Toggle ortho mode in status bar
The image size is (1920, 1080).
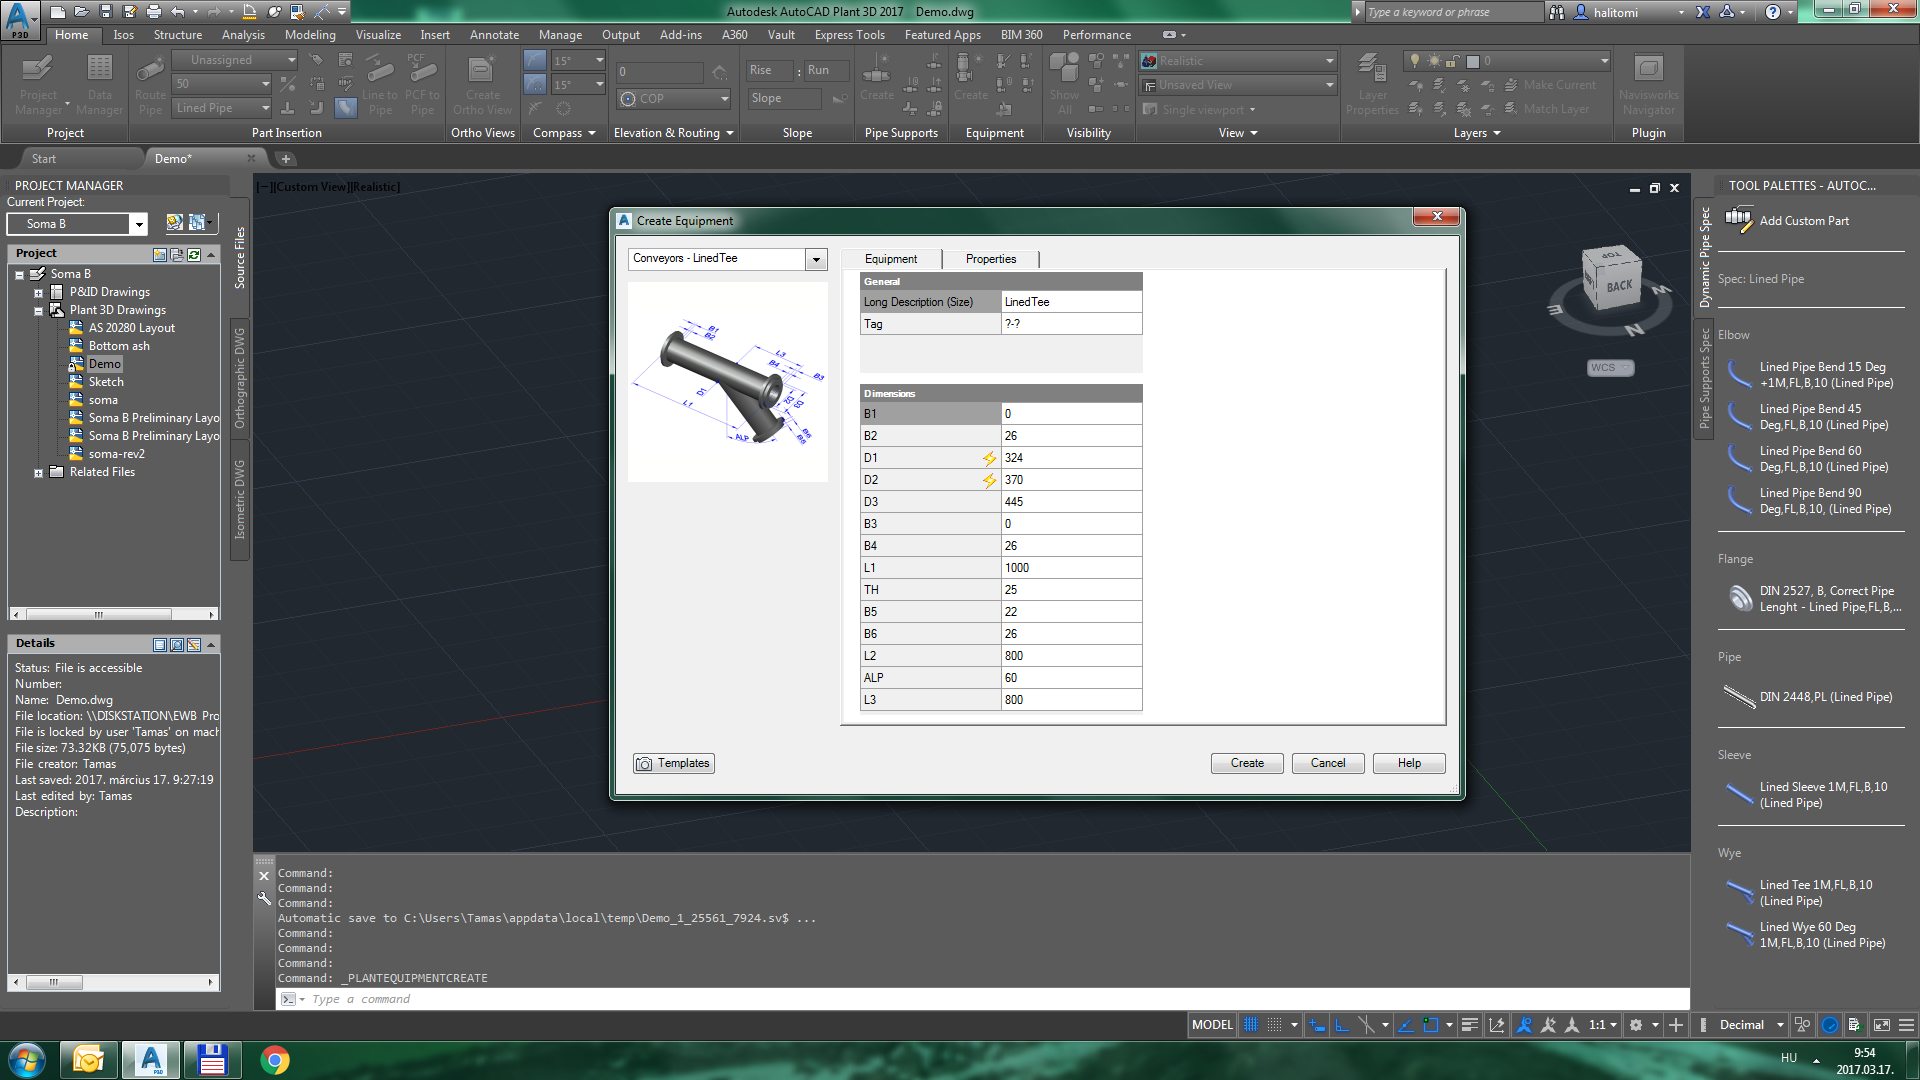(x=1342, y=1025)
